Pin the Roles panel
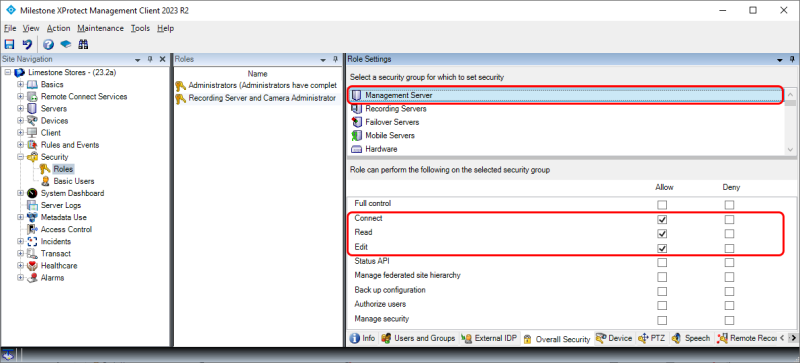 pos(335,60)
